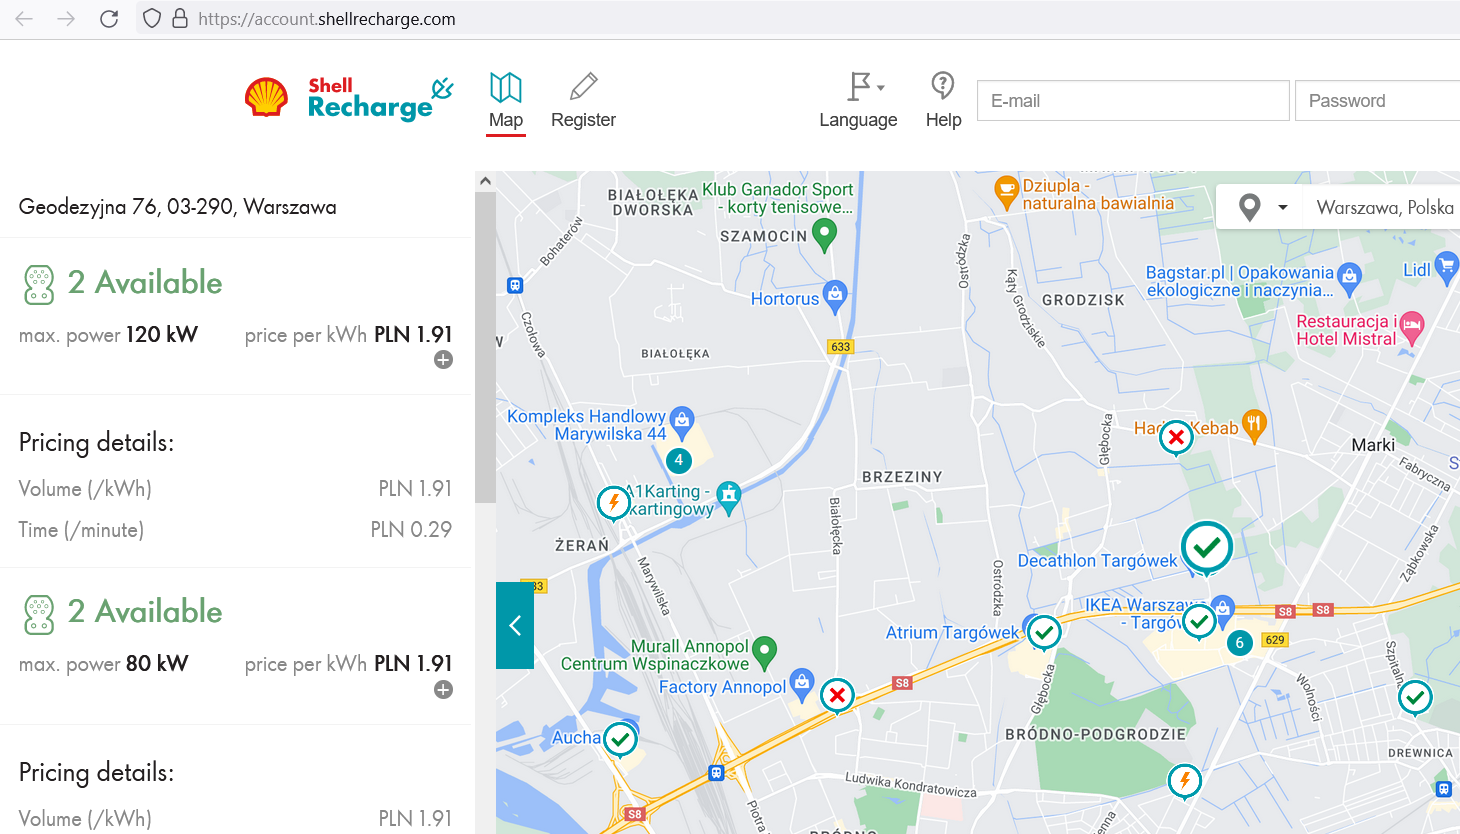The height and width of the screenshot is (834, 1460).
Task: Go forward in browser history
Action: tap(66, 19)
